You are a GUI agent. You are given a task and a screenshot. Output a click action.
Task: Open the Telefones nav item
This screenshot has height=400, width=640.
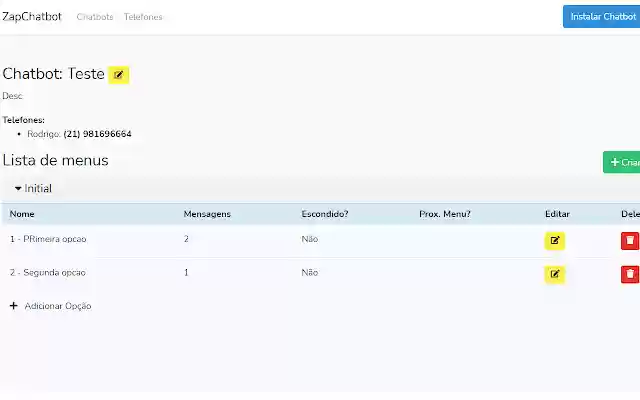[x=143, y=17]
